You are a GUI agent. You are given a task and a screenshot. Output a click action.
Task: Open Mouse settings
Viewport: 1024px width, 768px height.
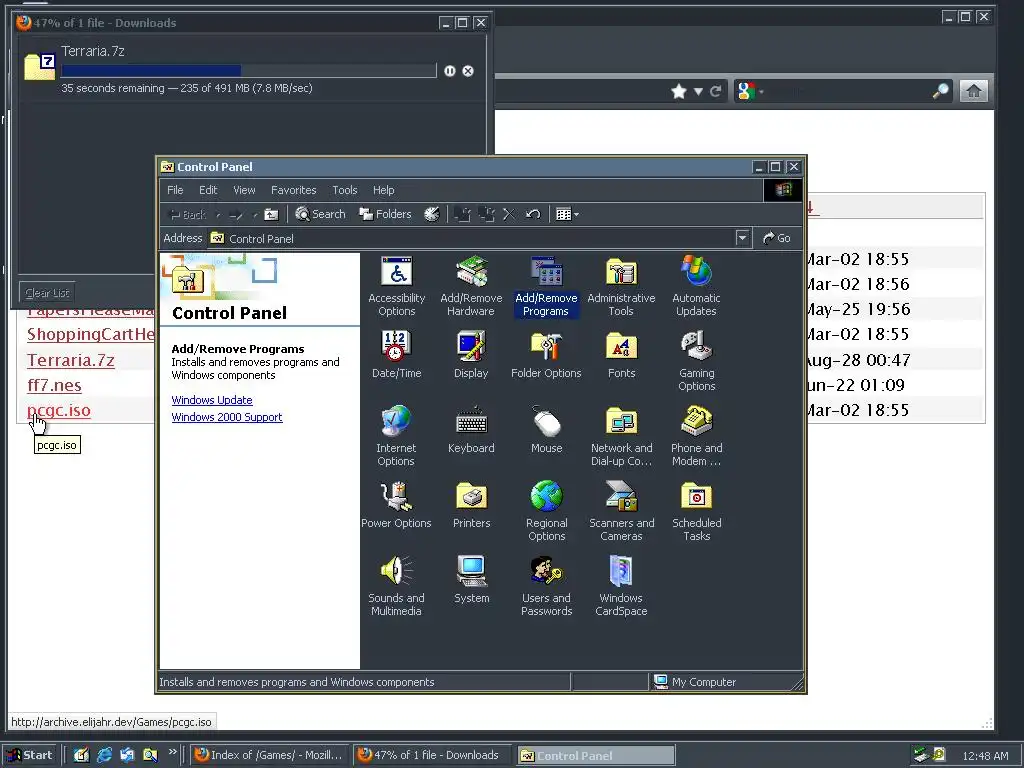[546, 430]
